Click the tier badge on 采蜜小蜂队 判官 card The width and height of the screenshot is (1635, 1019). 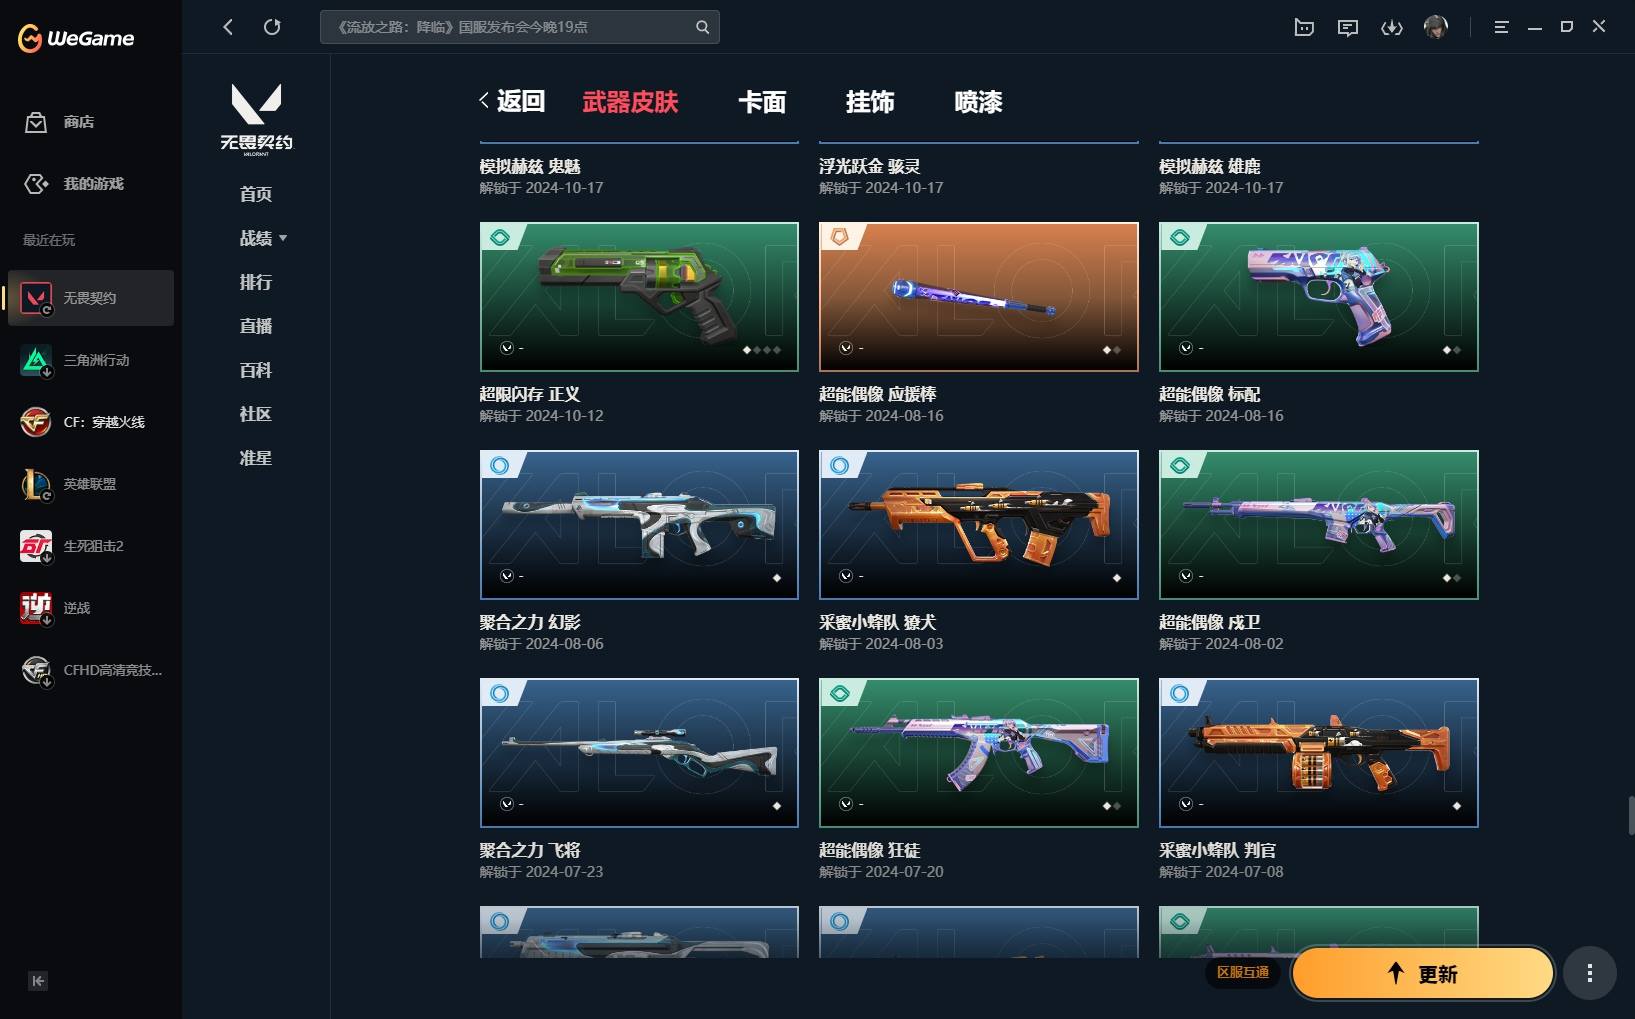(1180, 694)
